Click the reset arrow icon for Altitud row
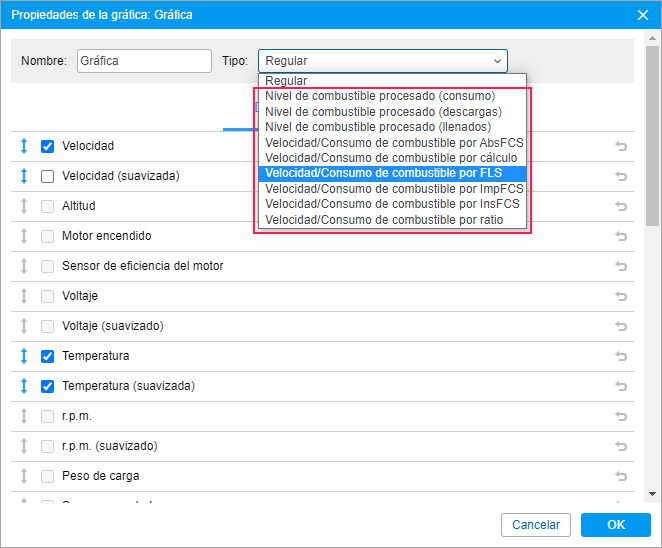Viewport: 662px width, 548px height. click(x=621, y=206)
